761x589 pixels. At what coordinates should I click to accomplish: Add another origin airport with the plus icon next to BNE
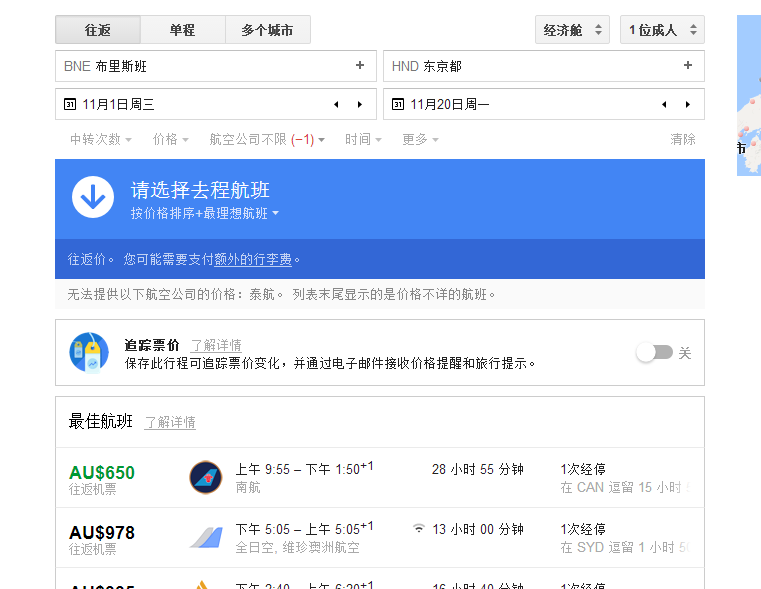coord(360,65)
